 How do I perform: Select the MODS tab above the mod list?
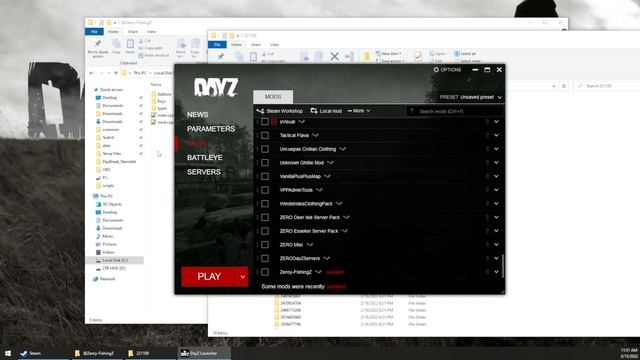click(273, 97)
